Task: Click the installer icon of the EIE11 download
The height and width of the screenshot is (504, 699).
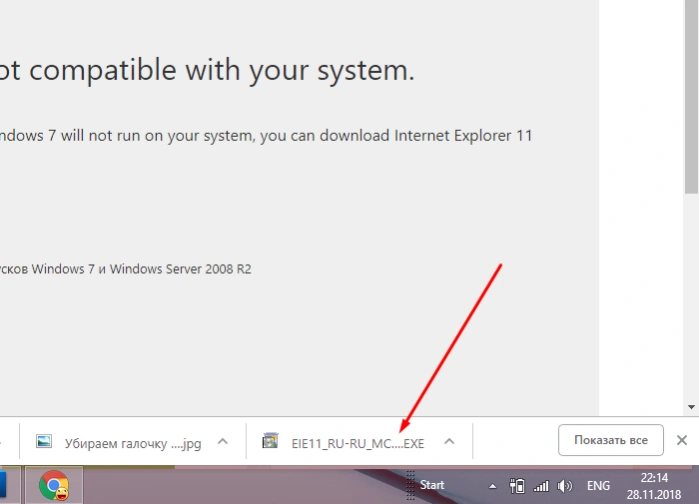Action: coord(270,441)
